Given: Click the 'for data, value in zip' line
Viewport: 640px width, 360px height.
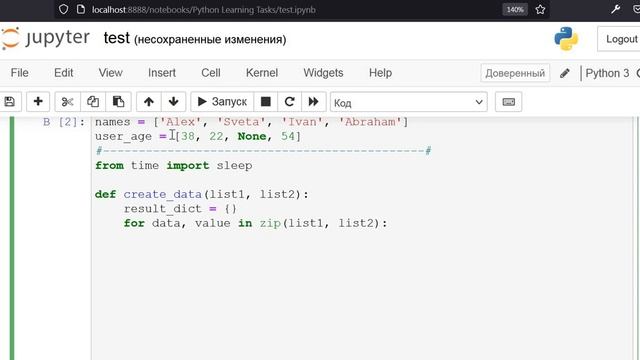Looking at the screenshot, I should [x=256, y=223].
